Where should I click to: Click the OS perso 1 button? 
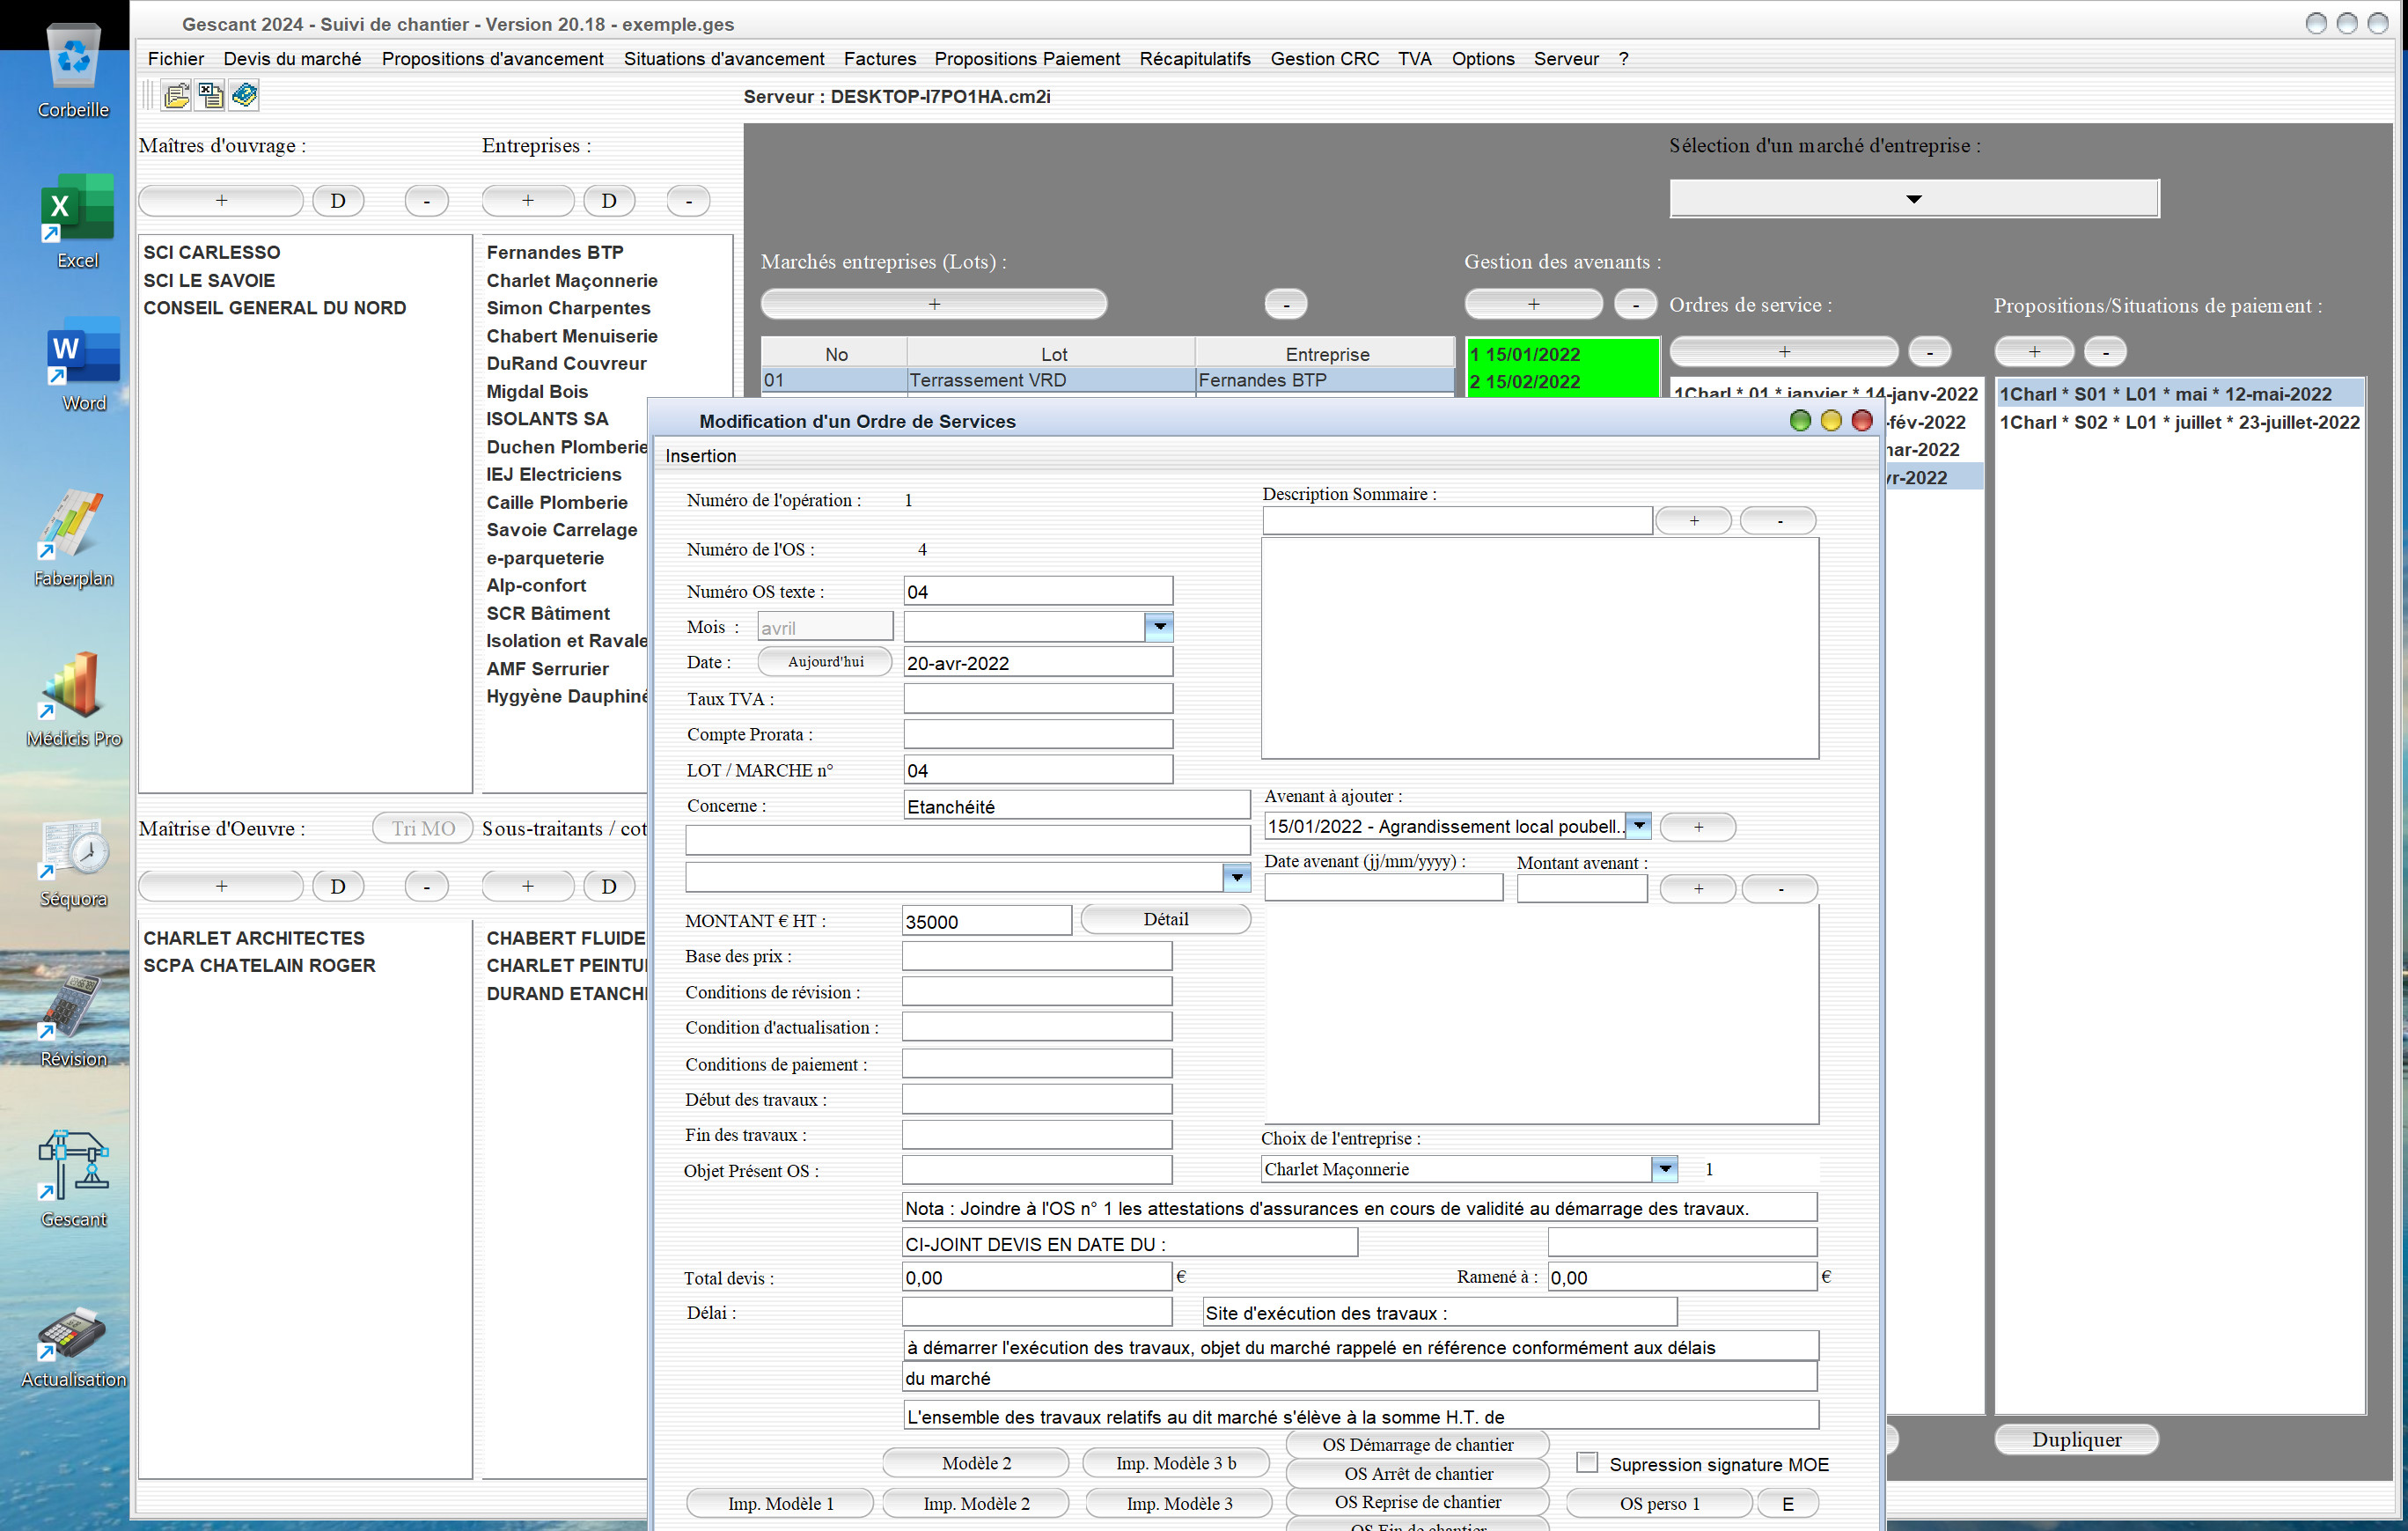1659,1503
